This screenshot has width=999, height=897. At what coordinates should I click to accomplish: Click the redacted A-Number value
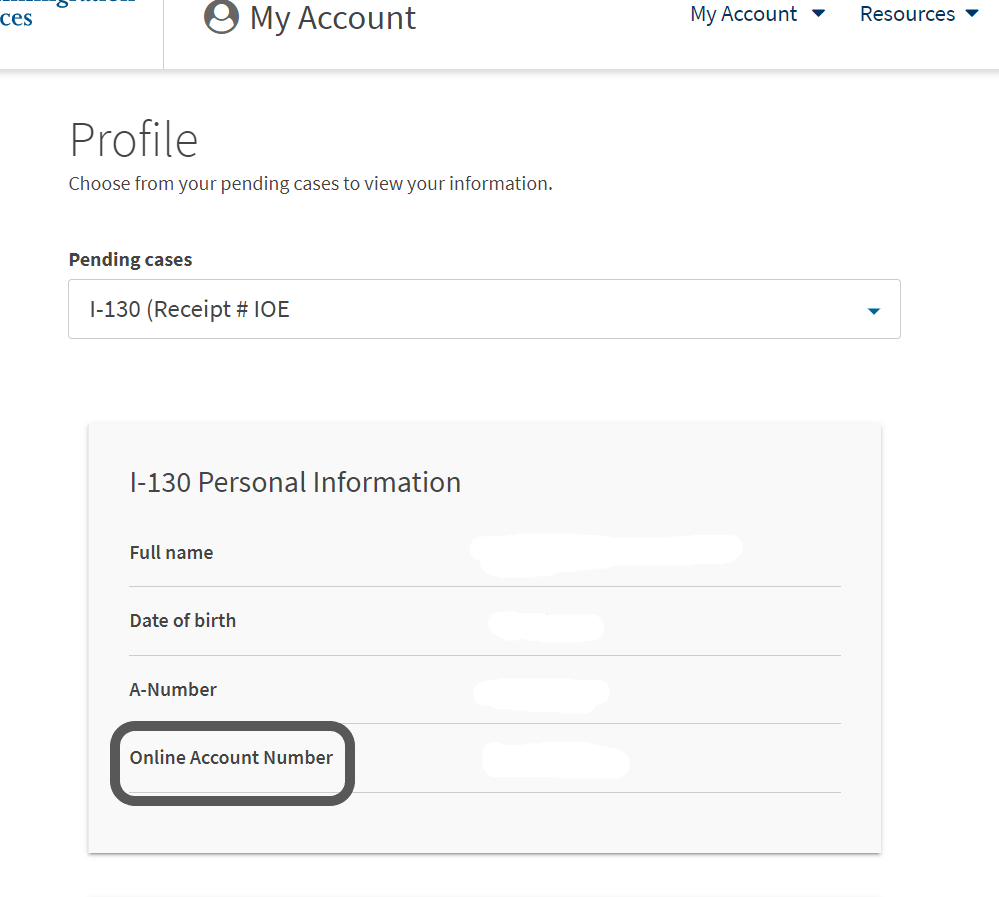point(541,692)
